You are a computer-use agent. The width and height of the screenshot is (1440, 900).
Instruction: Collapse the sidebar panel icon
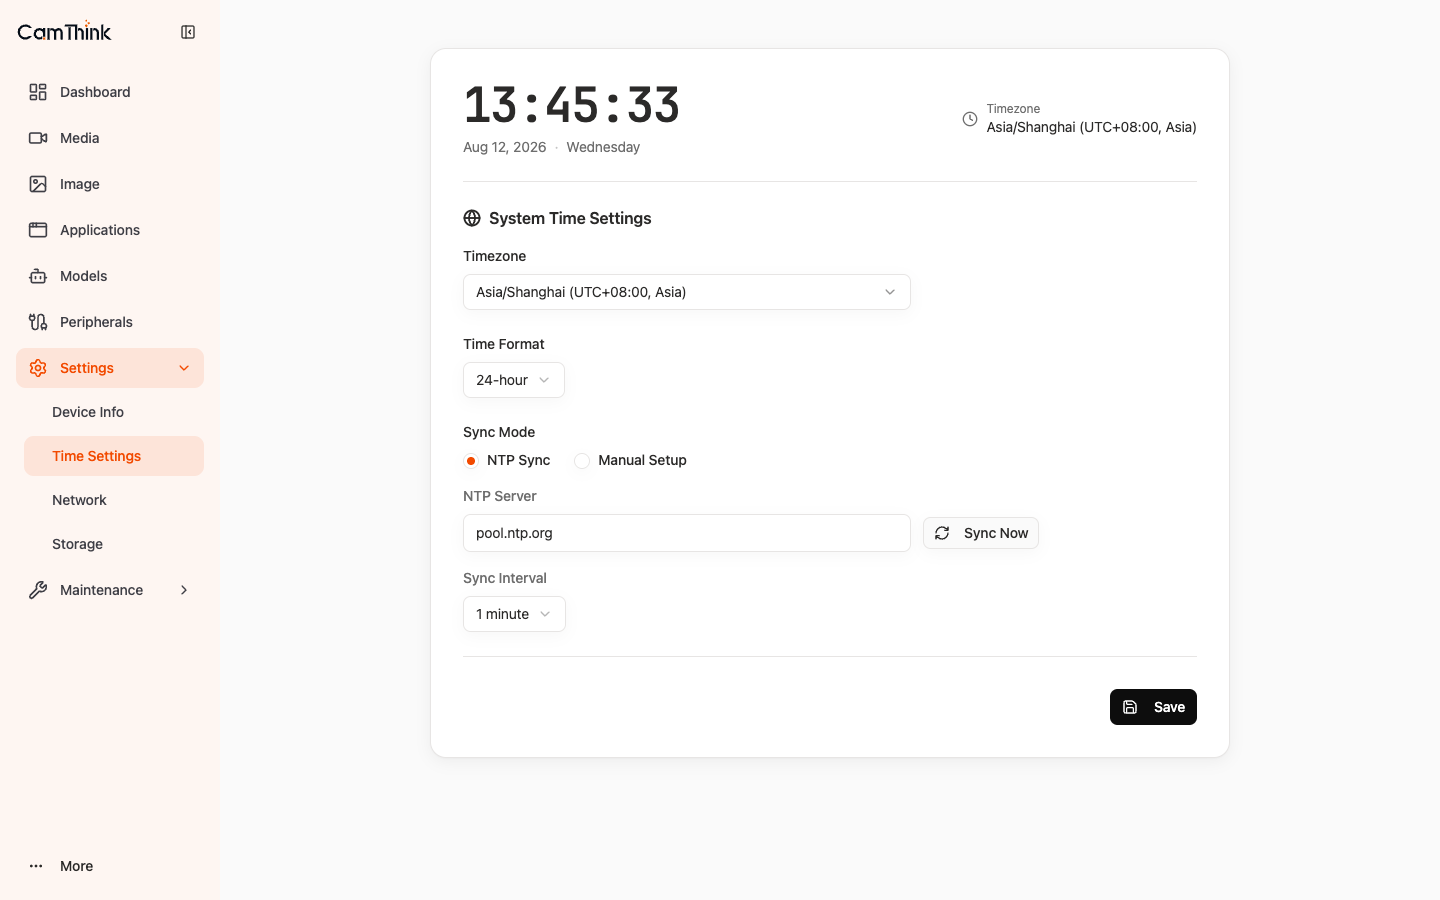pyautogui.click(x=188, y=32)
